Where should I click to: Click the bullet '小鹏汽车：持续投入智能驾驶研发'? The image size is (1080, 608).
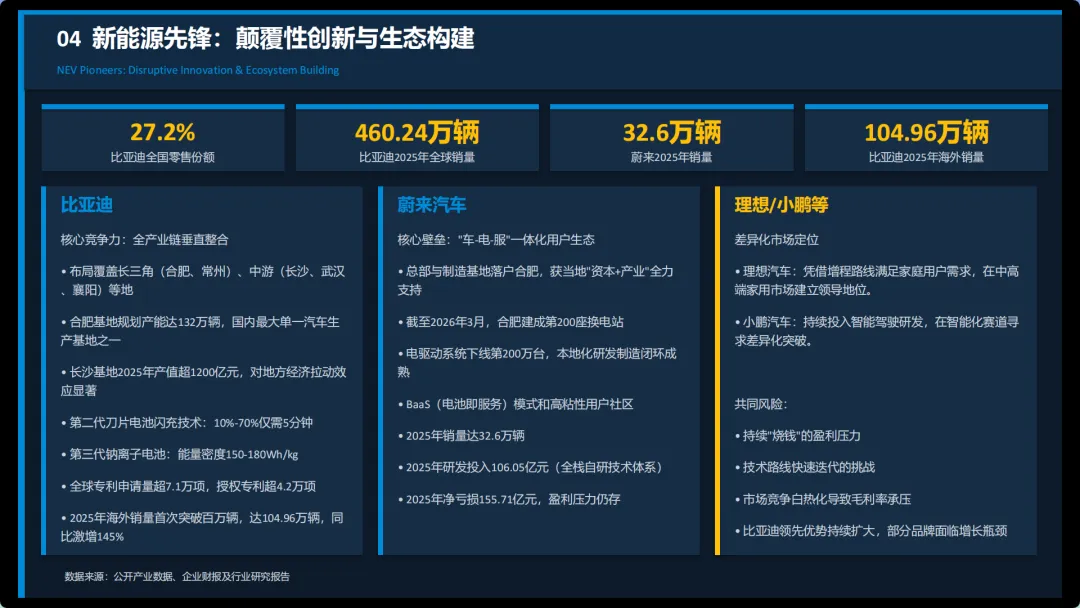[877, 331]
